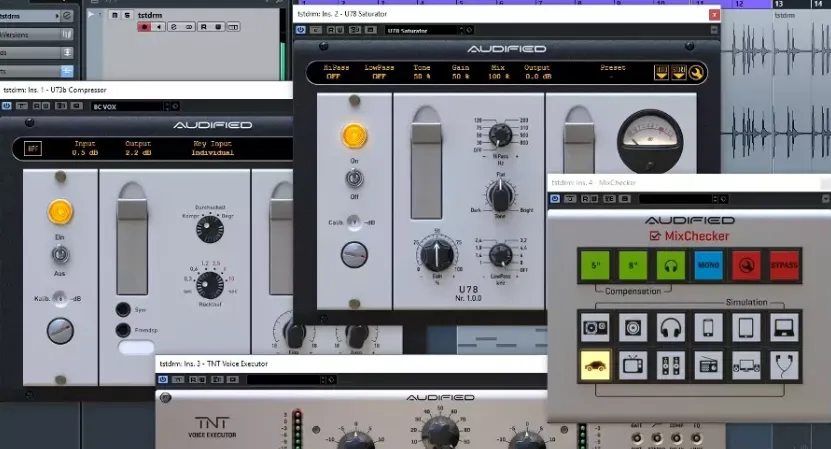This screenshot has height=449, width=831.
Task: Enable 8 inch speaker compensation
Action: (x=633, y=265)
